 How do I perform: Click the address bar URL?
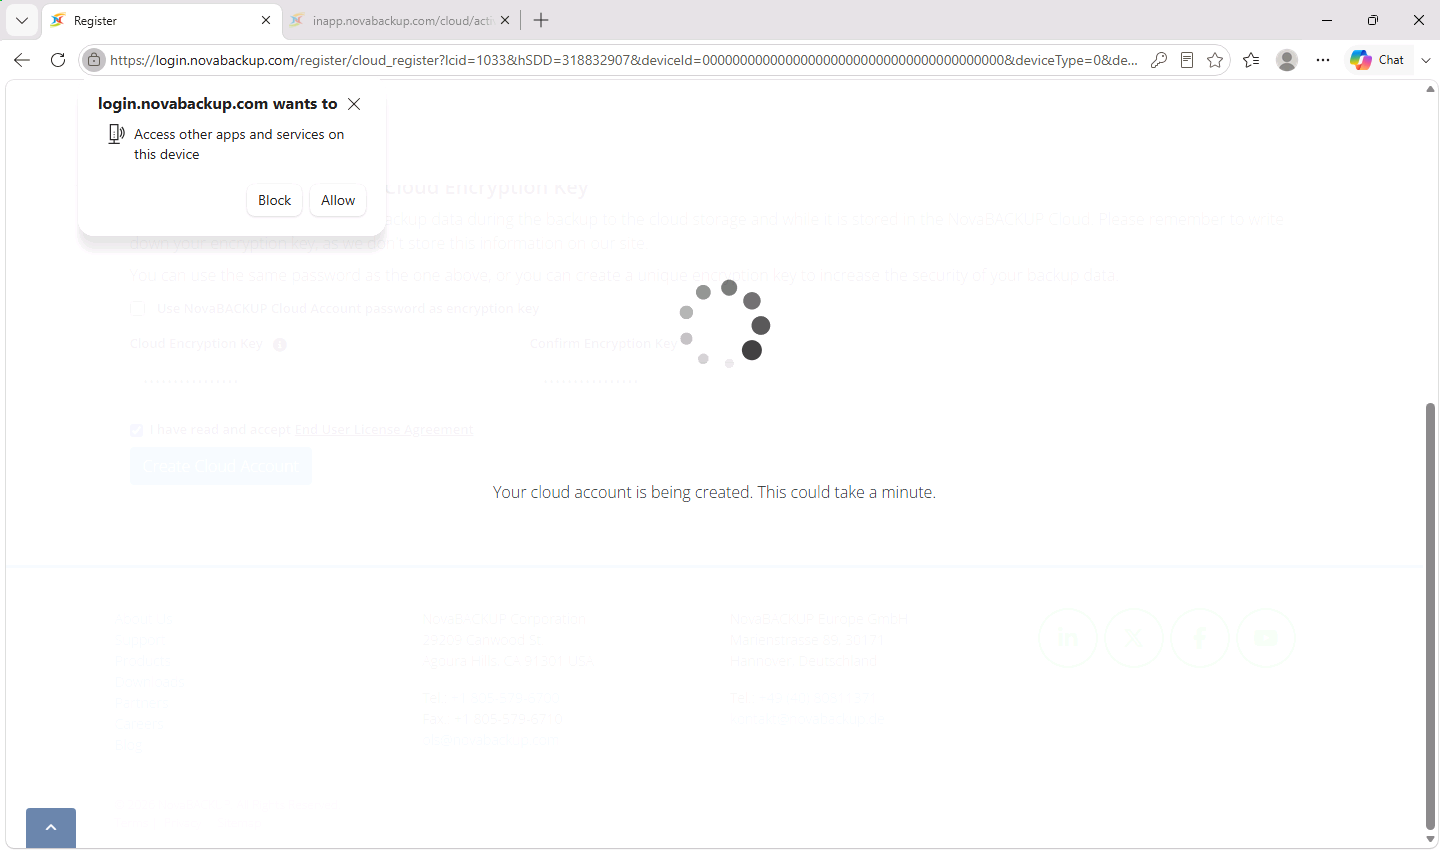[x=623, y=60]
